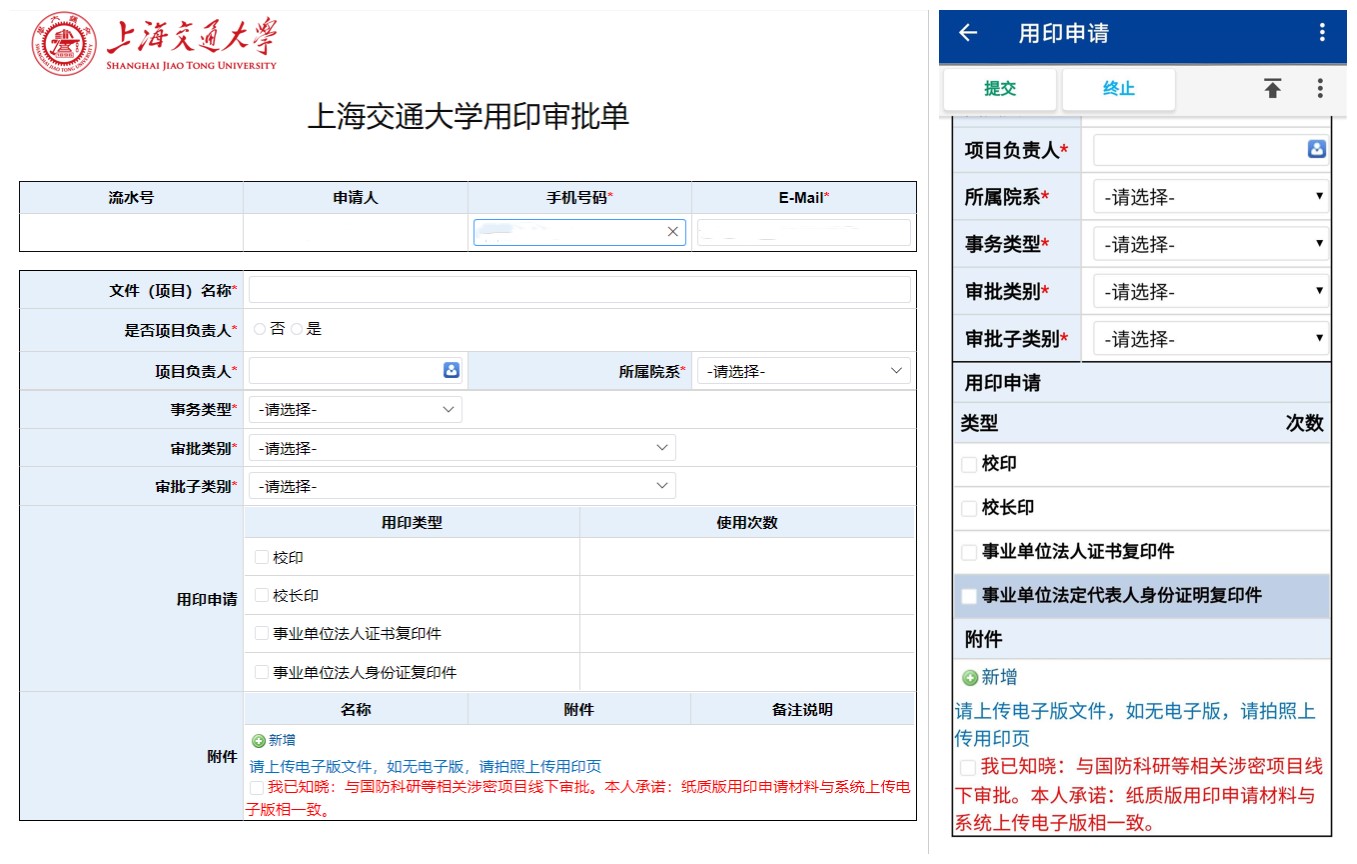The height and width of the screenshot is (864, 1357).
Task: Click the scroll-to-top arrow icon in the mobile toolbar
Action: click(1272, 89)
